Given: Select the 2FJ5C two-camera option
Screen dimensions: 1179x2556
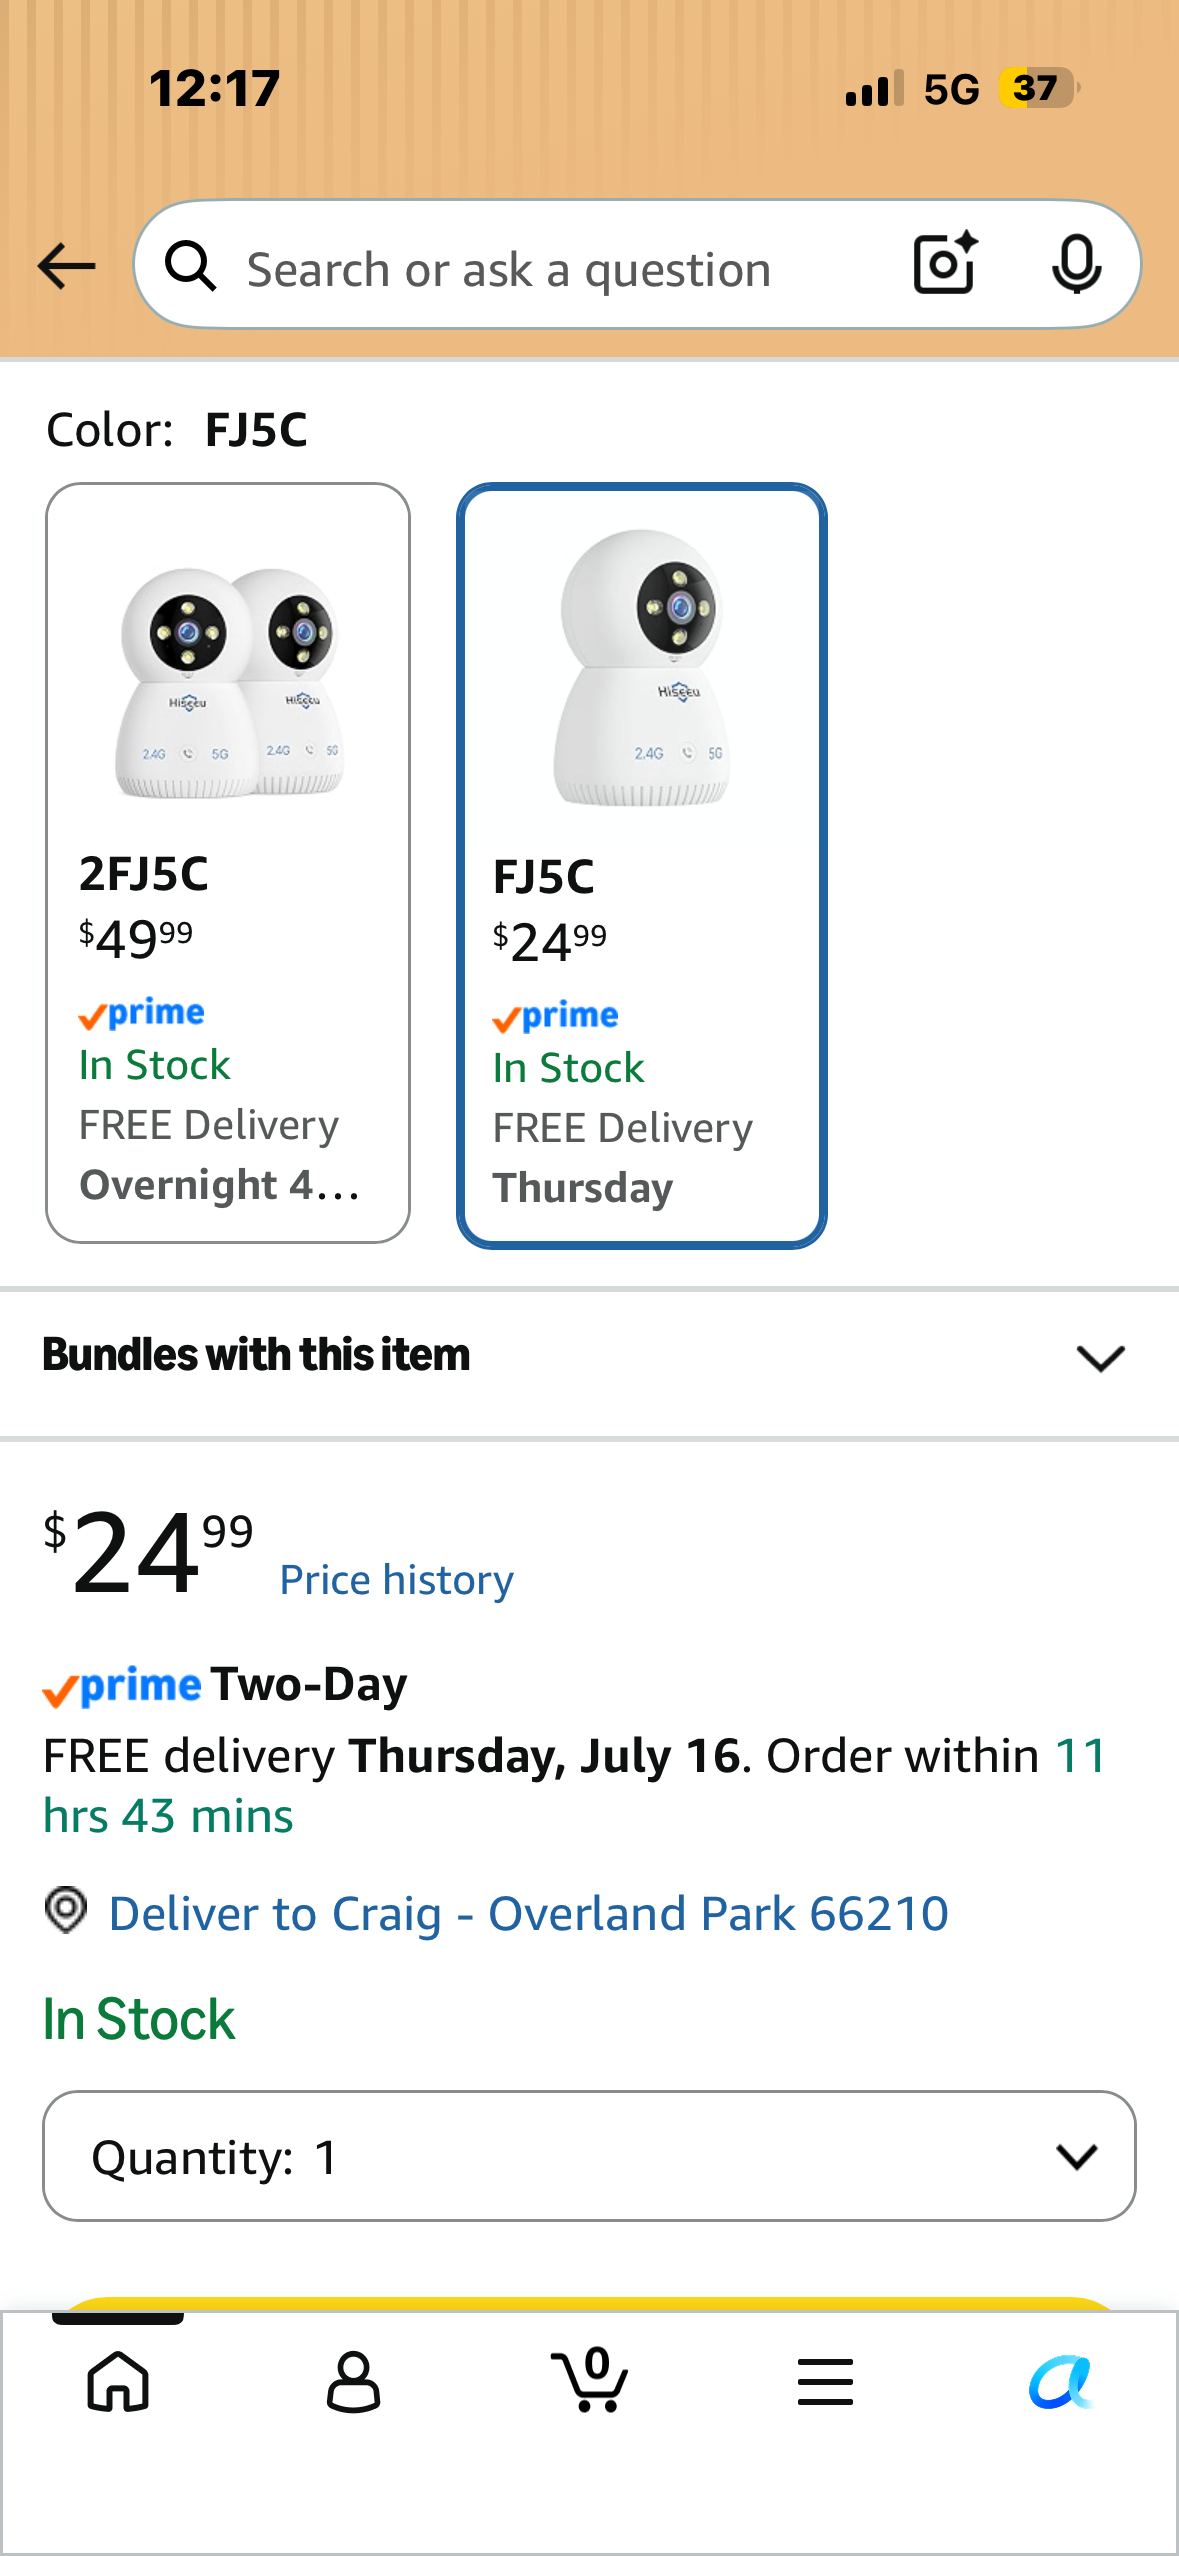Looking at the screenshot, I should (x=228, y=863).
